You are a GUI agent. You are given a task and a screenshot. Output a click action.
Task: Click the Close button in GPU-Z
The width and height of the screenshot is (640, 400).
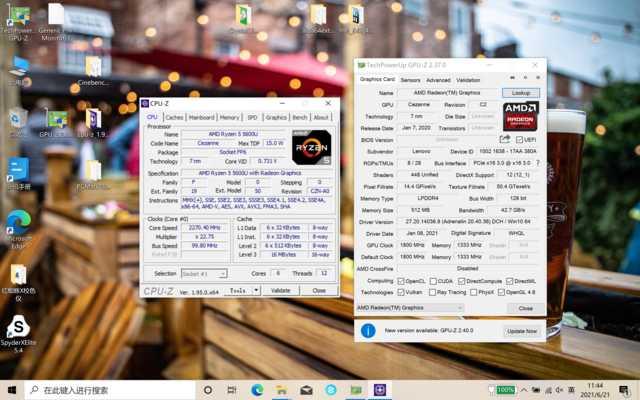pos(525,308)
